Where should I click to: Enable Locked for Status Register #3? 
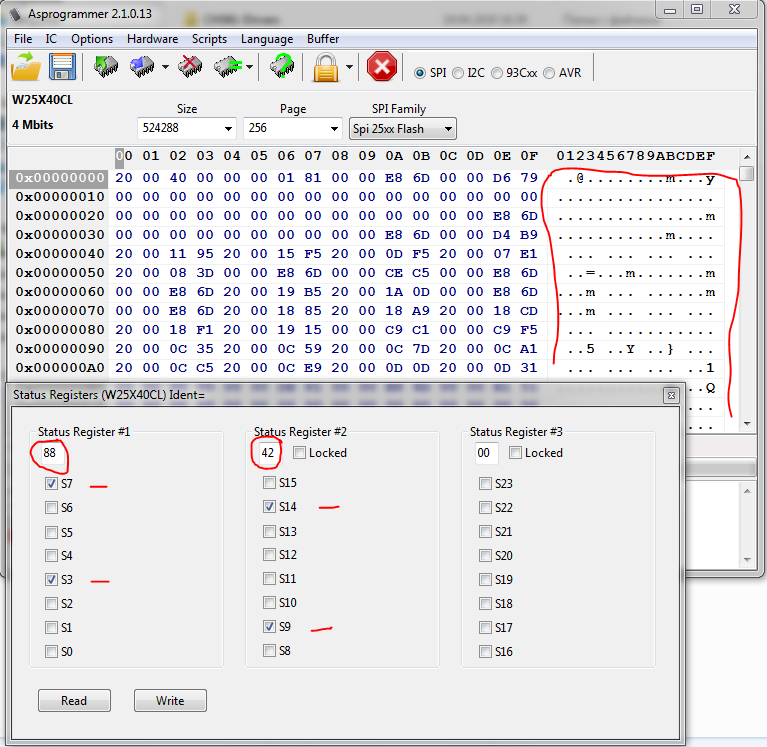(x=515, y=453)
